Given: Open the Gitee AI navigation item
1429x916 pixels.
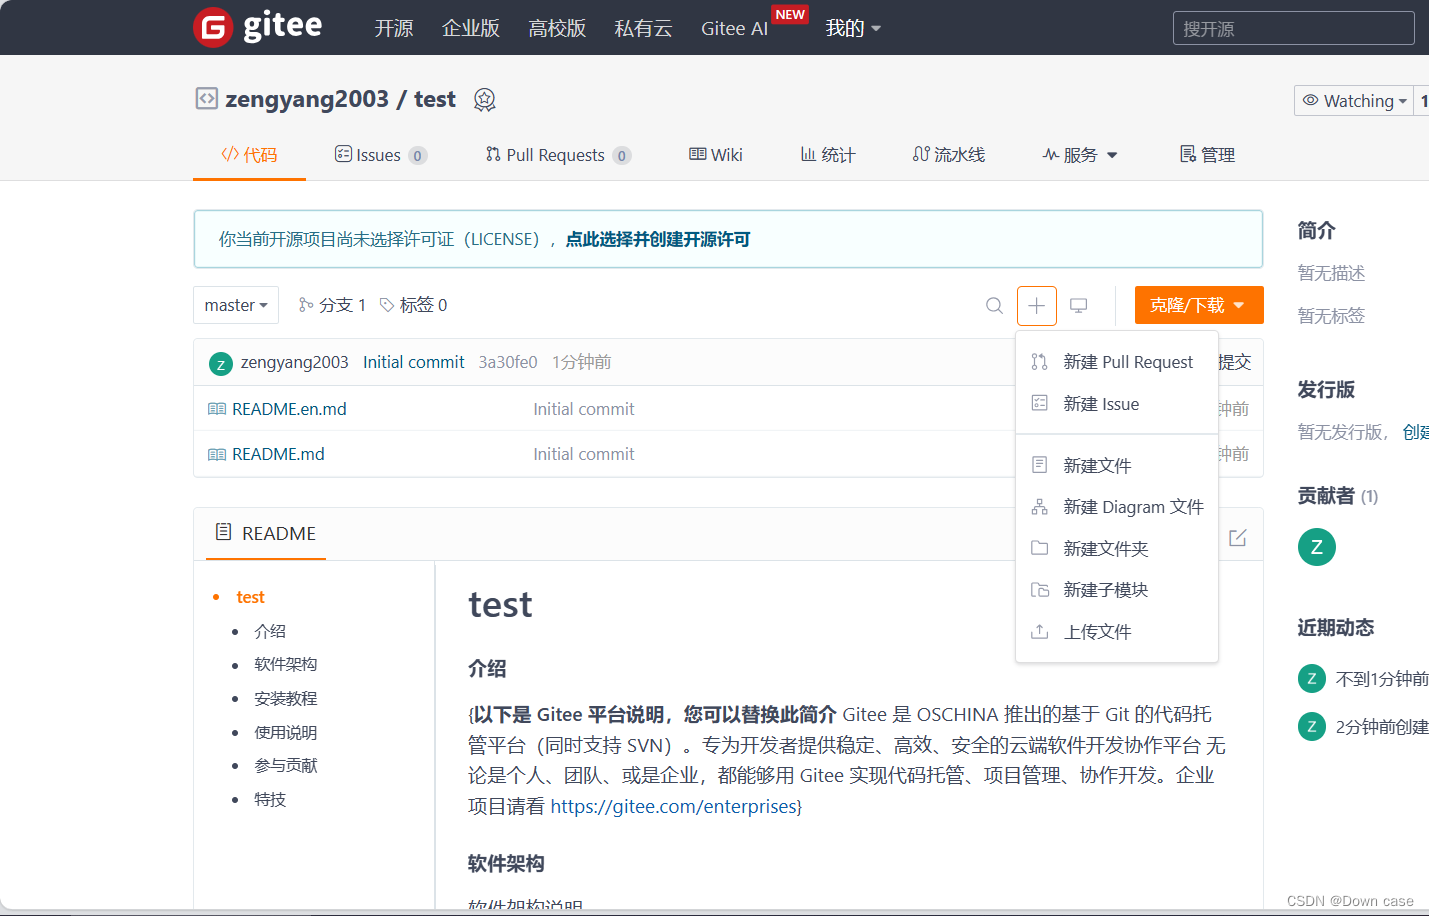Looking at the screenshot, I should click(735, 28).
